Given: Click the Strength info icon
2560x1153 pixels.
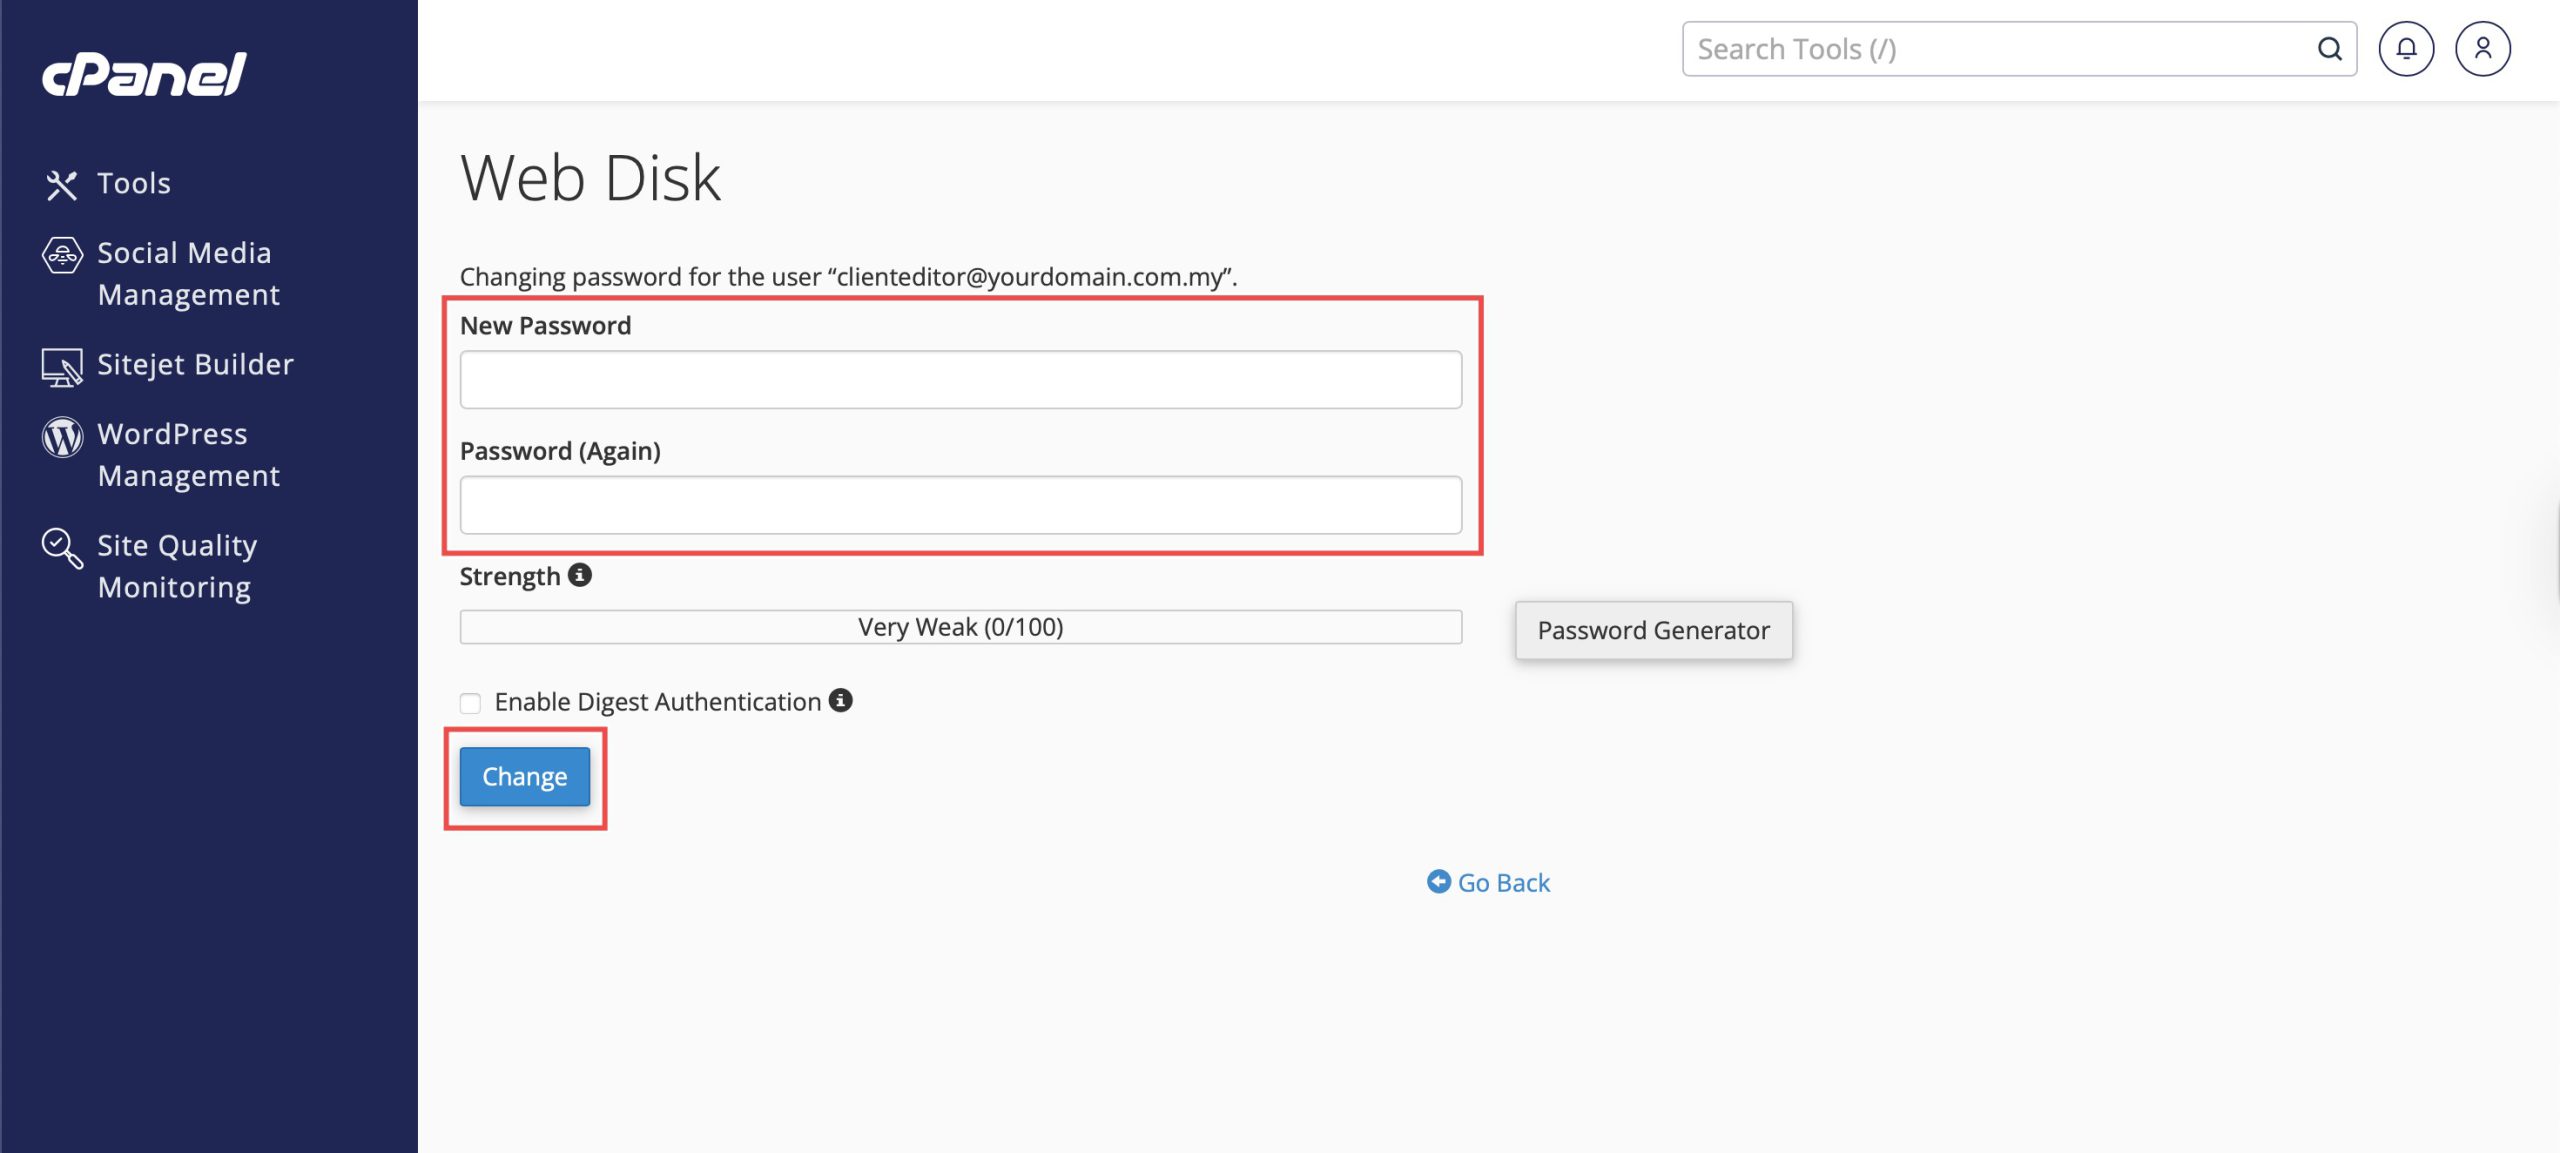Looking at the screenshot, I should coord(580,575).
